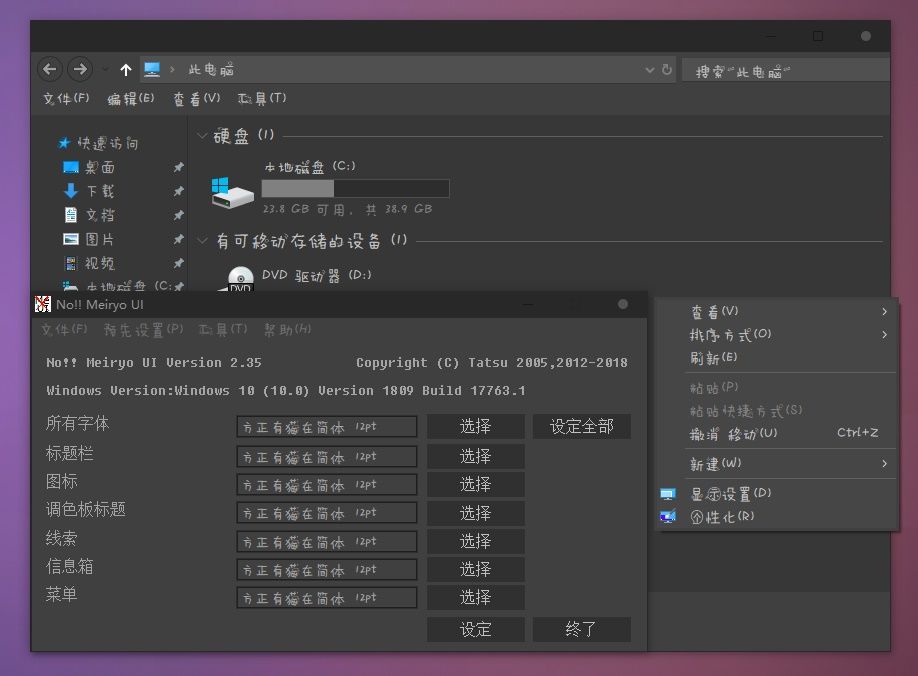Refresh the Explorer address bar

(666, 70)
